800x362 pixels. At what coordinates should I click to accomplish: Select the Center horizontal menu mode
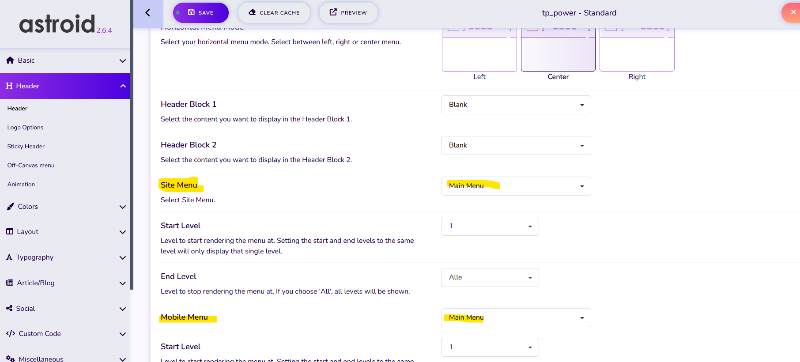click(x=558, y=49)
